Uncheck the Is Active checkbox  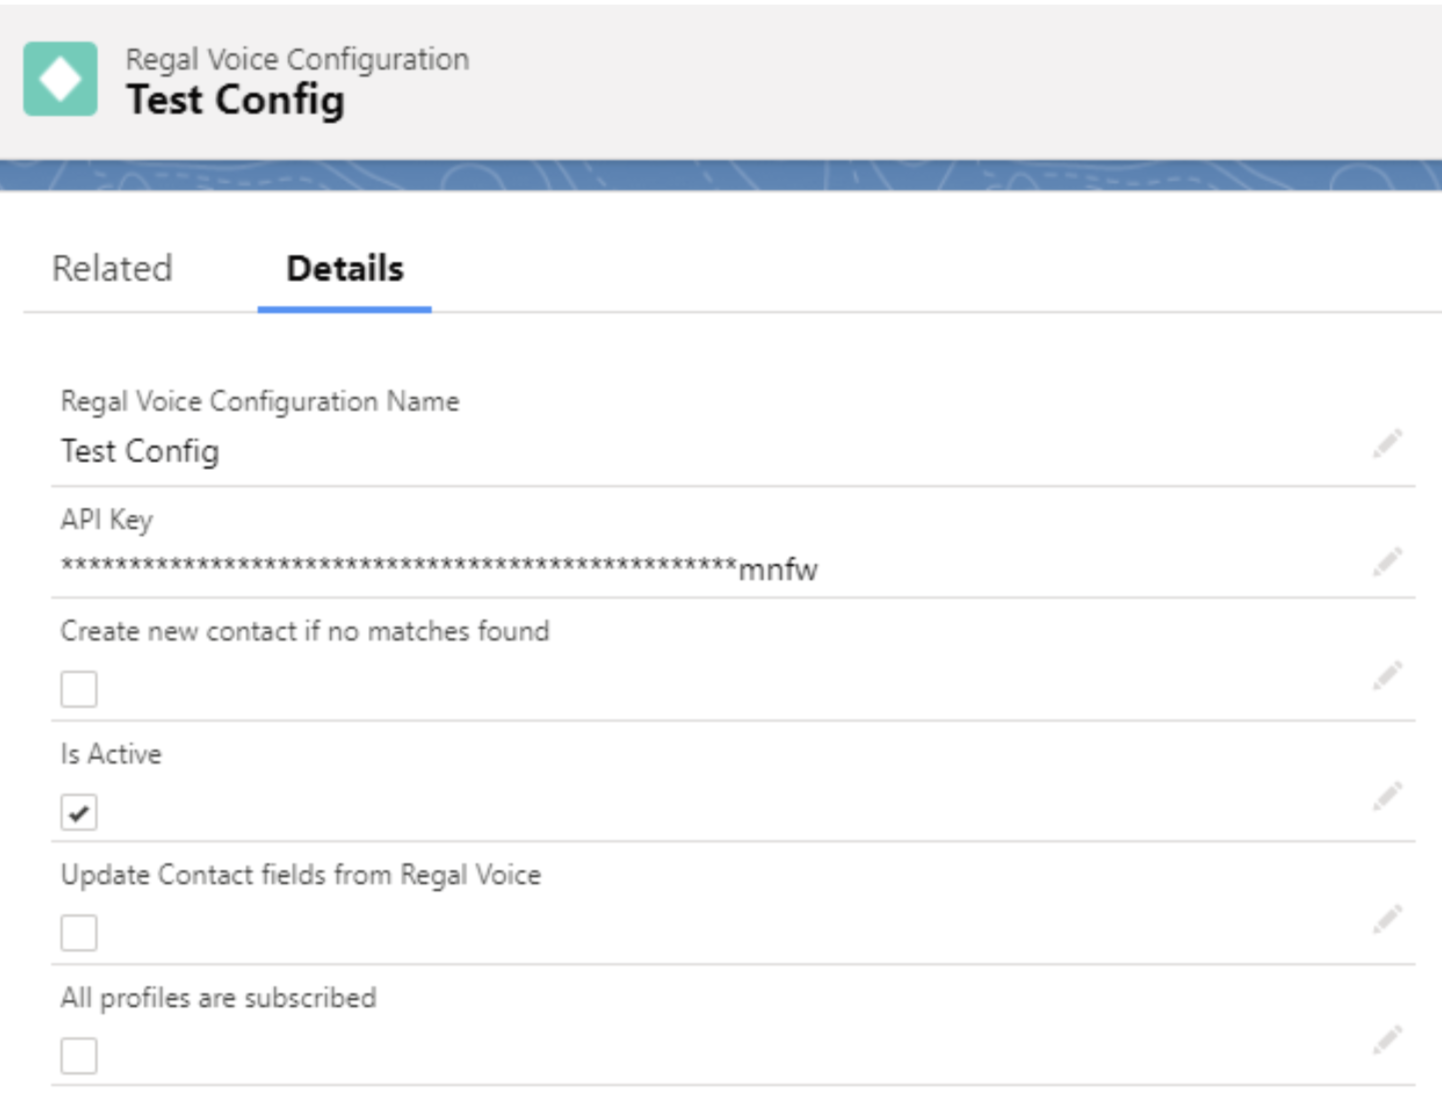click(79, 812)
